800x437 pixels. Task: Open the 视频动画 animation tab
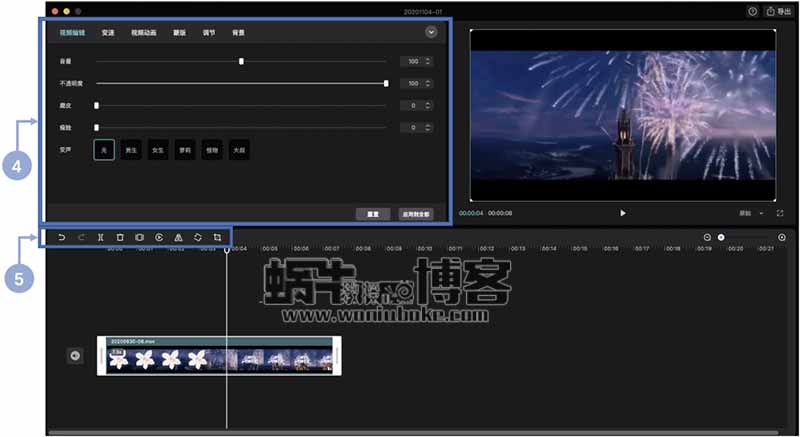click(x=143, y=33)
